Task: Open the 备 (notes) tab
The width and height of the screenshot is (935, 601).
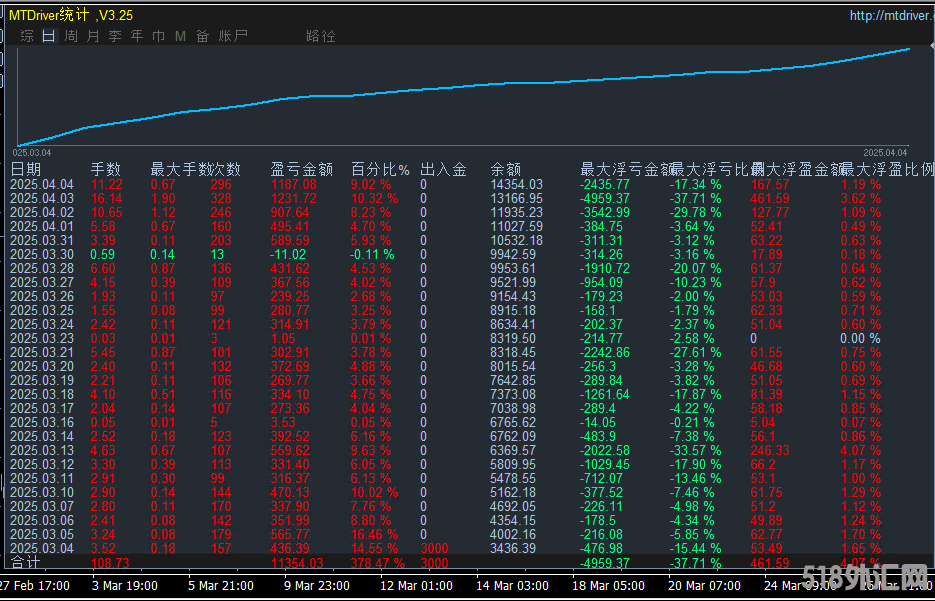Action: pyautogui.click(x=202, y=36)
